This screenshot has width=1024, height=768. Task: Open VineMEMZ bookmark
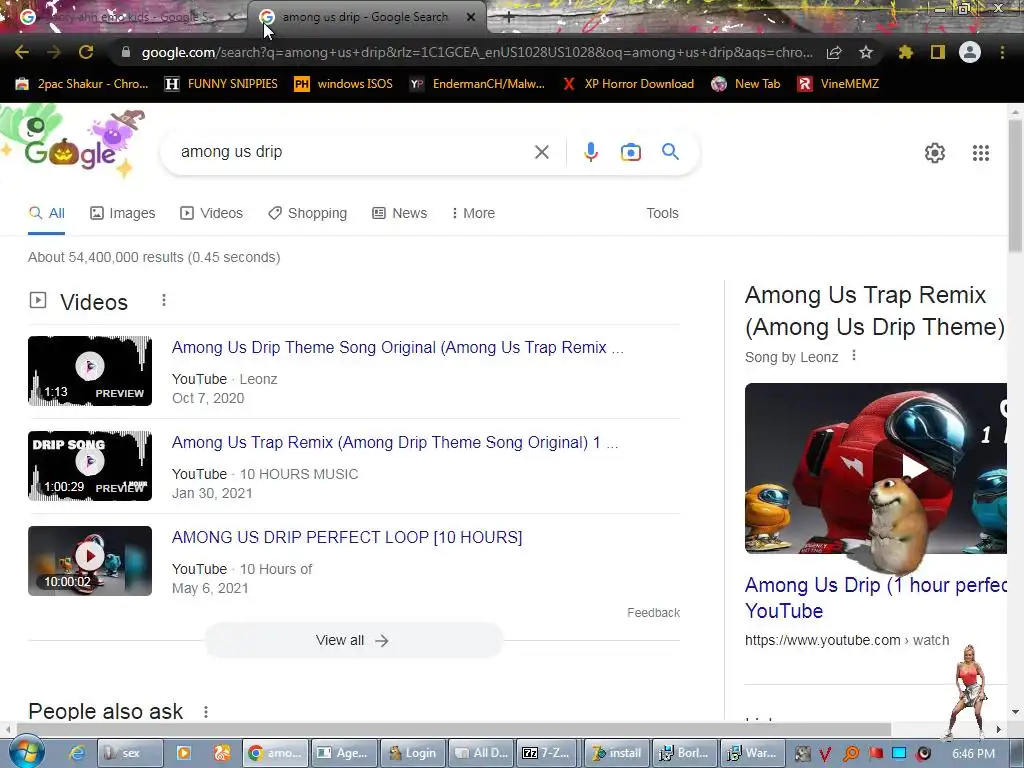838,84
